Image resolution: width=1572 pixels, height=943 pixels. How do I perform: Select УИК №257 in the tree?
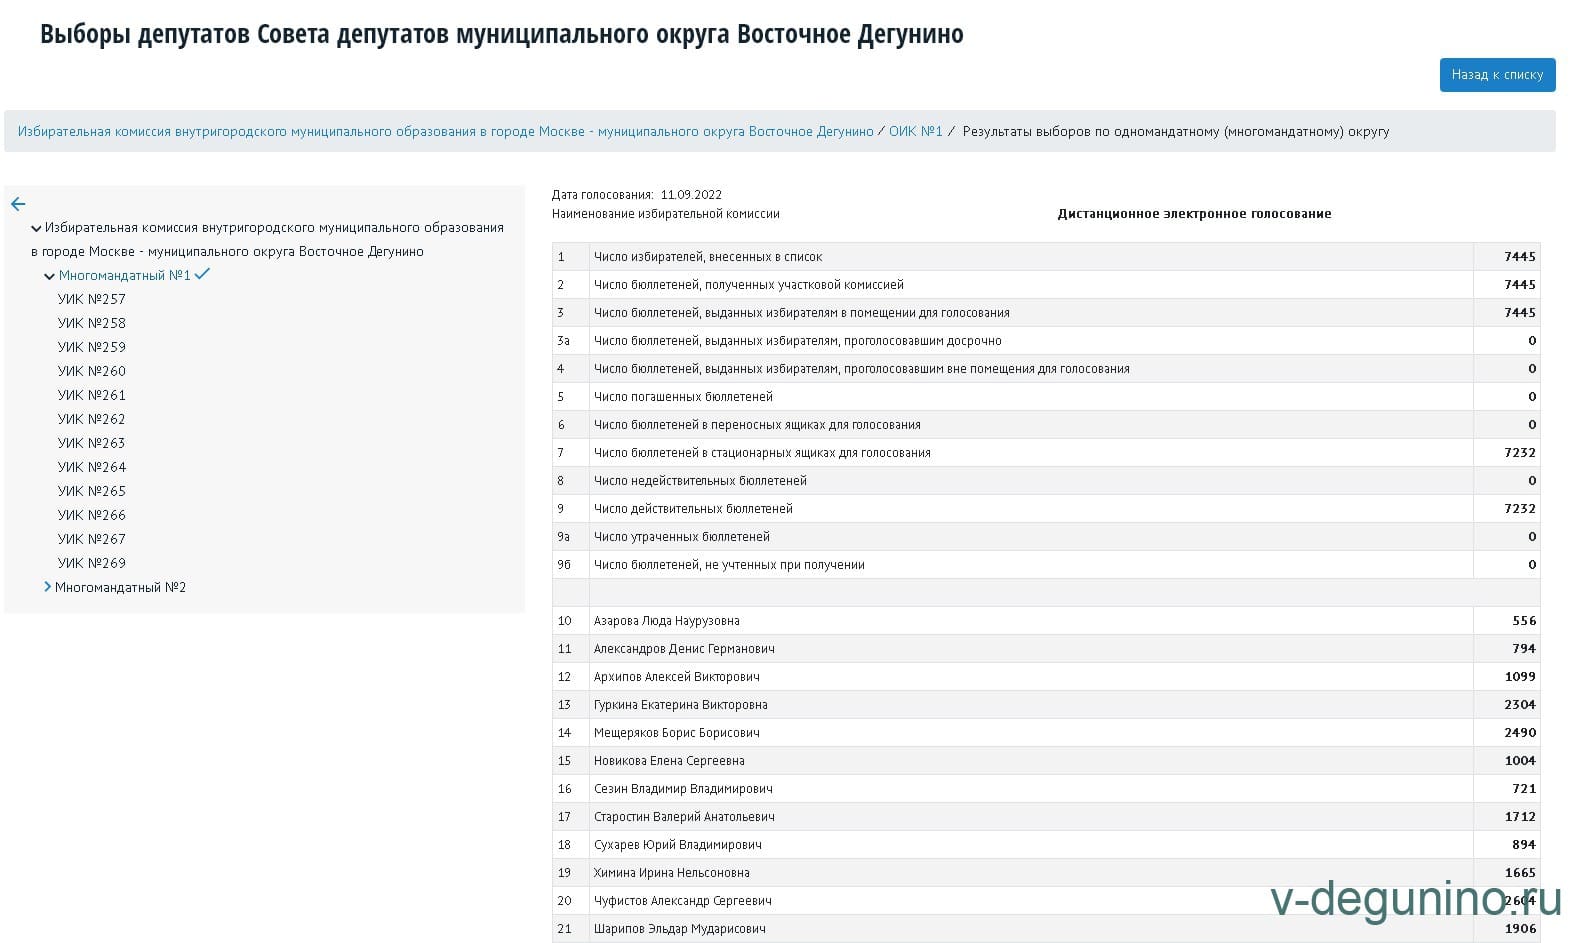coord(92,299)
